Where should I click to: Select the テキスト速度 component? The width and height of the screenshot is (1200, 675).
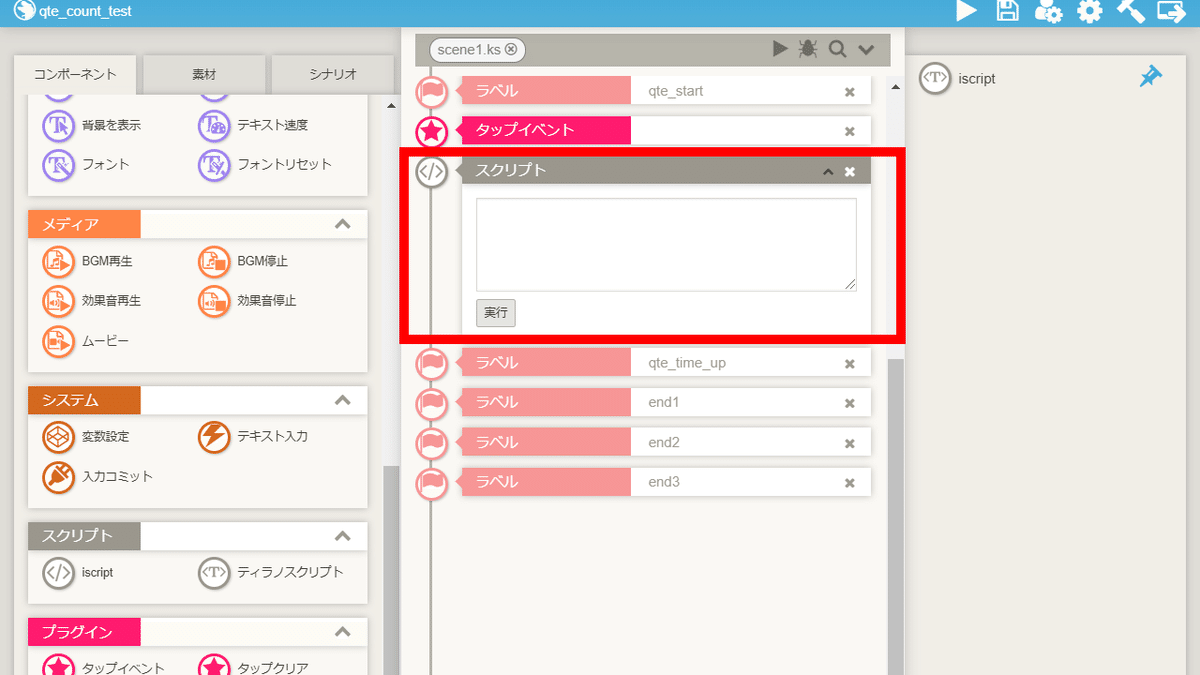[253, 125]
